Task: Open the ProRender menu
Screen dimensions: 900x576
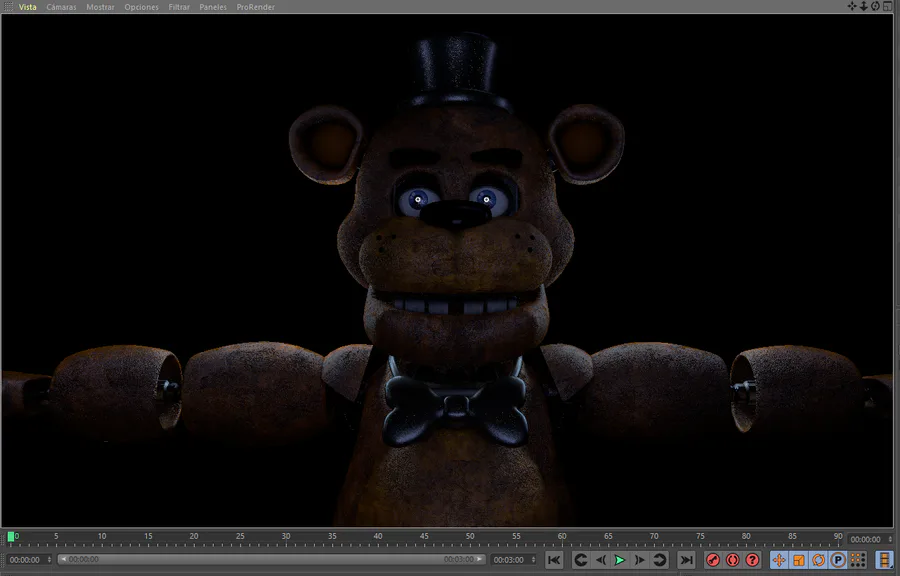Action: pos(255,7)
